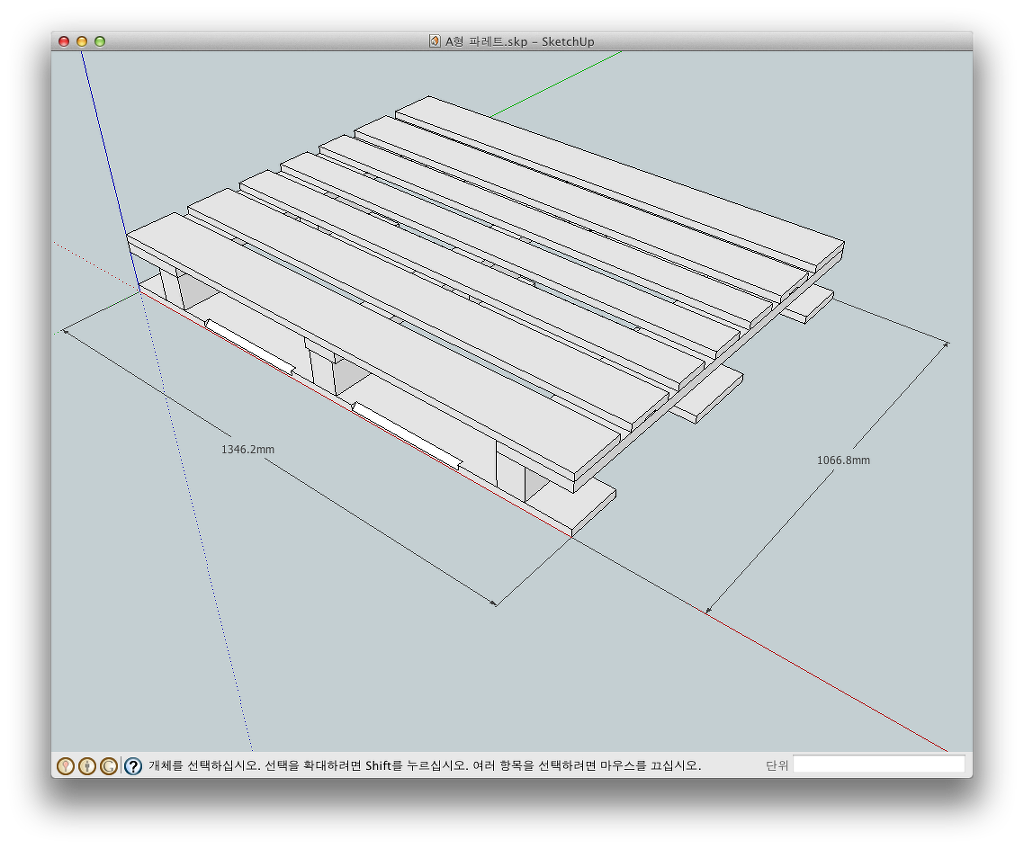Click the SketchUp document icon in title bar
Screen dimensions: 1024x849
(435, 41)
